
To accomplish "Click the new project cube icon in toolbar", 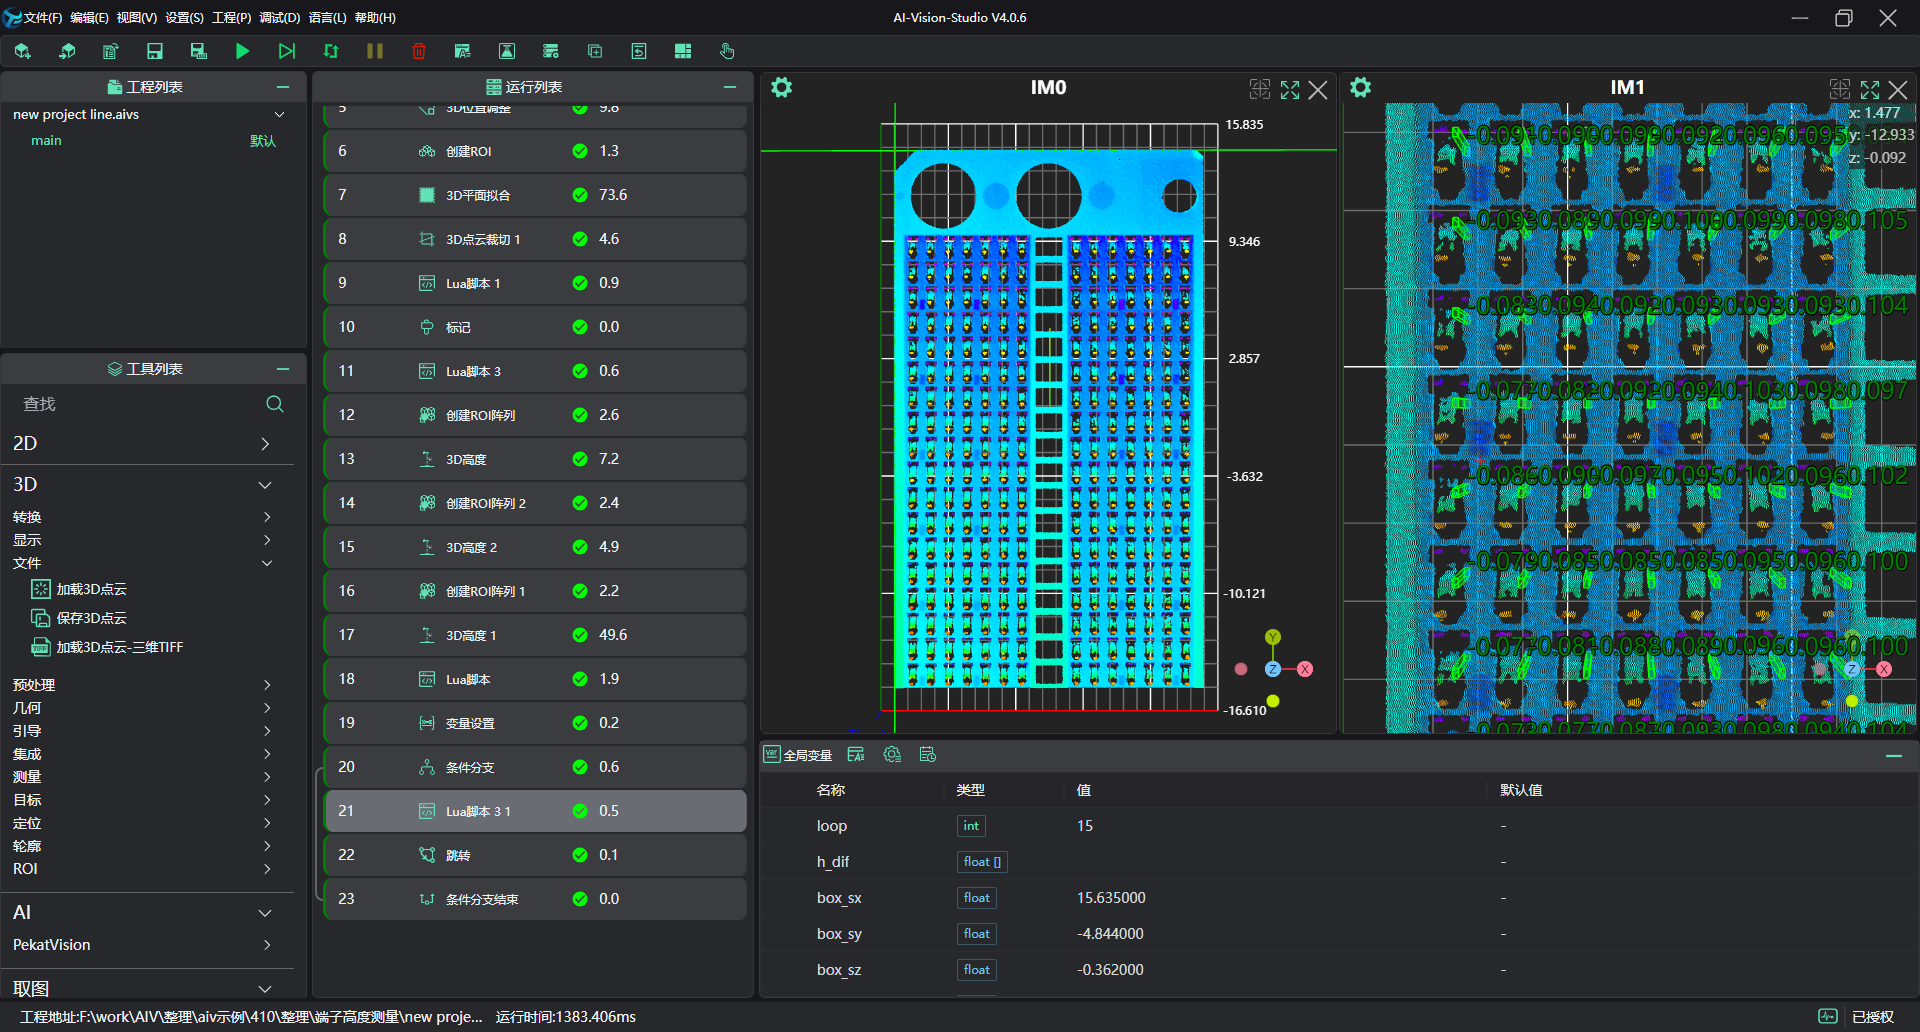I will pos(22,51).
